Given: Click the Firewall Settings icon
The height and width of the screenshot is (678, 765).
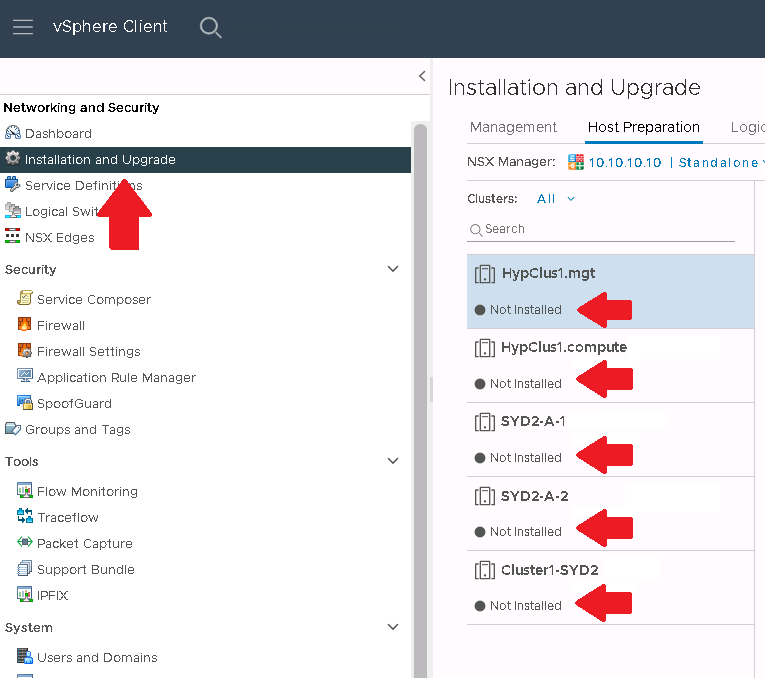Looking at the screenshot, I should (x=25, y=350).
